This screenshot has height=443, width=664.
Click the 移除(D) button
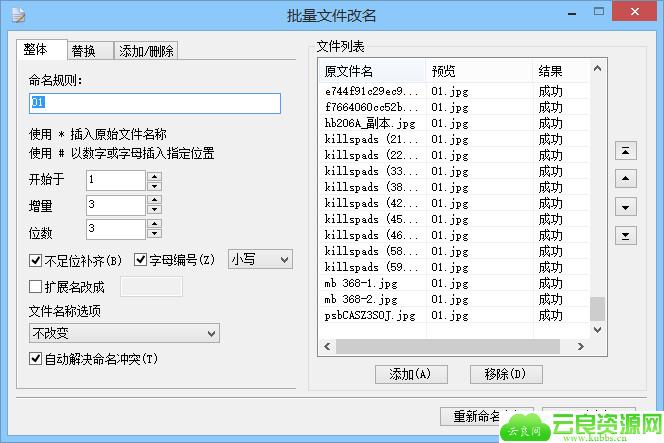506,374
